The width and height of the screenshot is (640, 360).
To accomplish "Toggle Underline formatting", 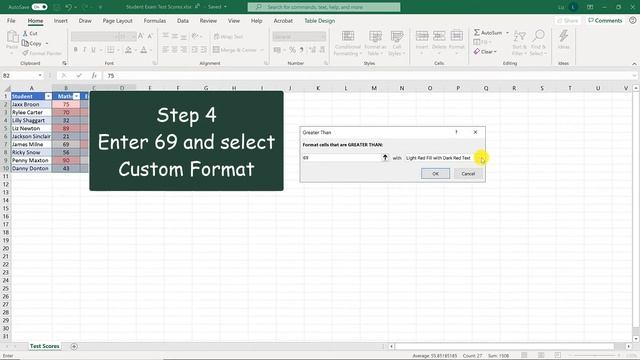I will click(93, 50).
